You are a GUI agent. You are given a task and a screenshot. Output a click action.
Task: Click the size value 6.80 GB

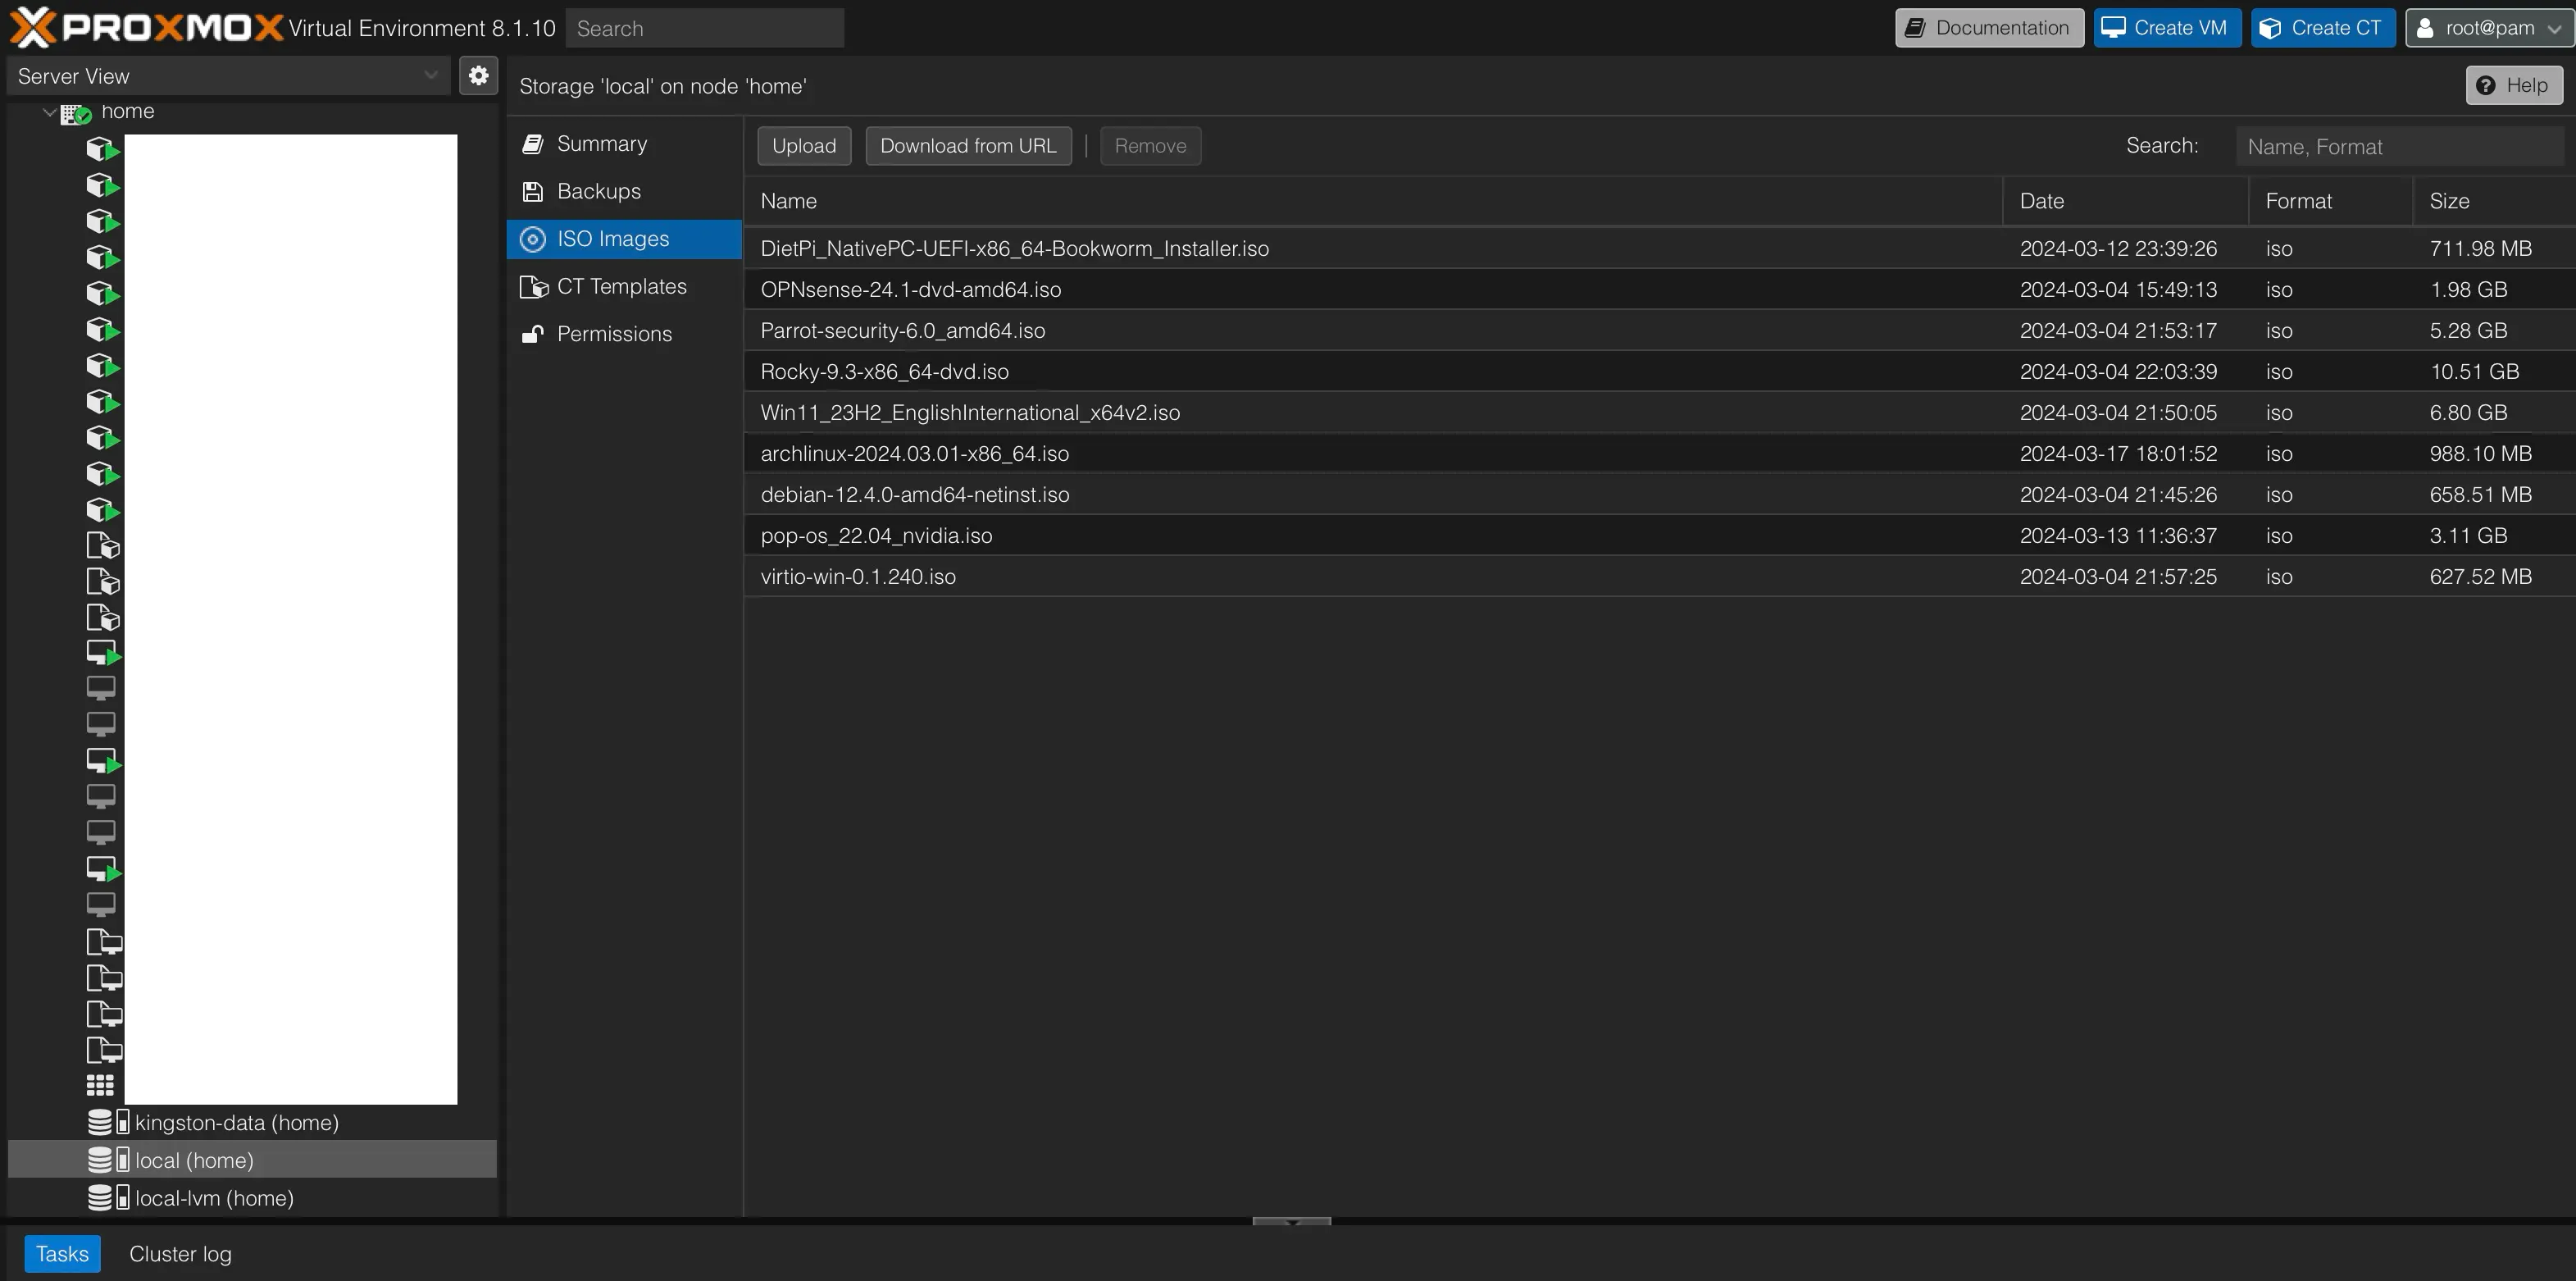click(2468, 412)
